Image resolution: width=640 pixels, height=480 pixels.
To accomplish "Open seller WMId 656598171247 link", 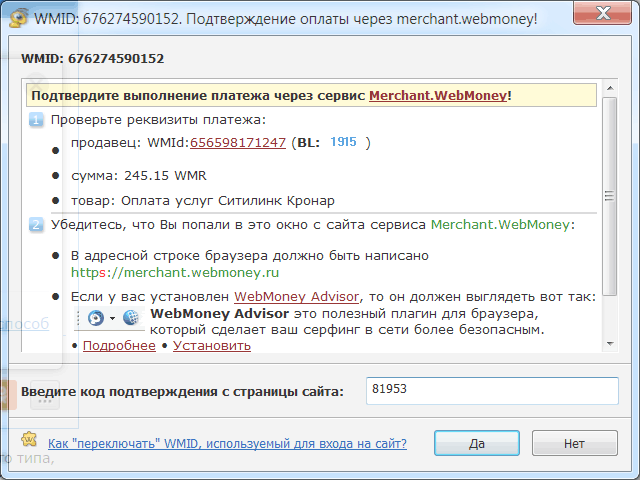I will click(x=238, y=142).
